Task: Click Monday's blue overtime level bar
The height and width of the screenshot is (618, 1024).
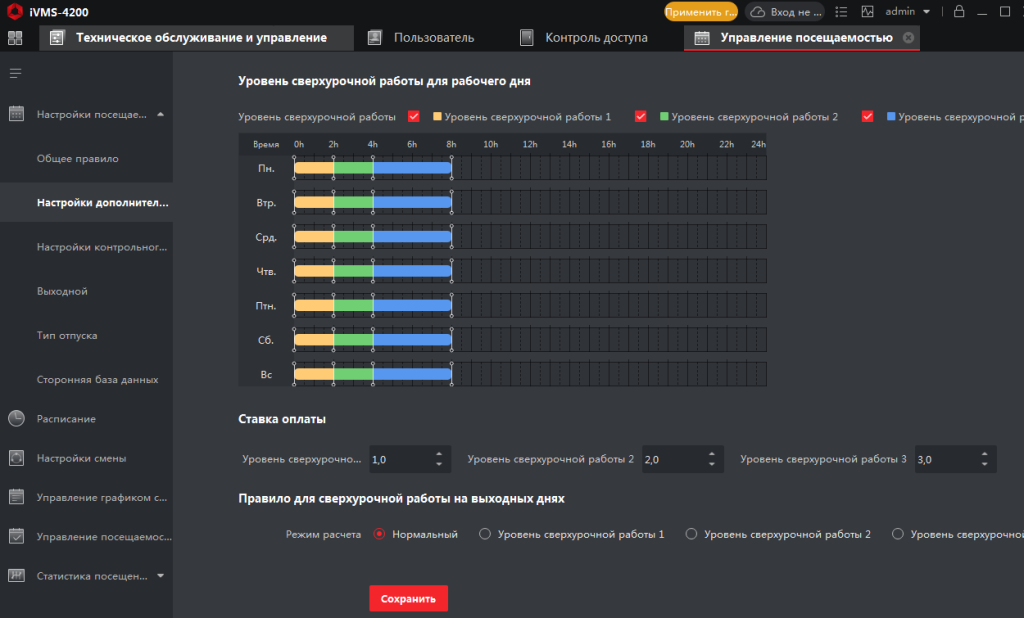Action: [412, 168]
